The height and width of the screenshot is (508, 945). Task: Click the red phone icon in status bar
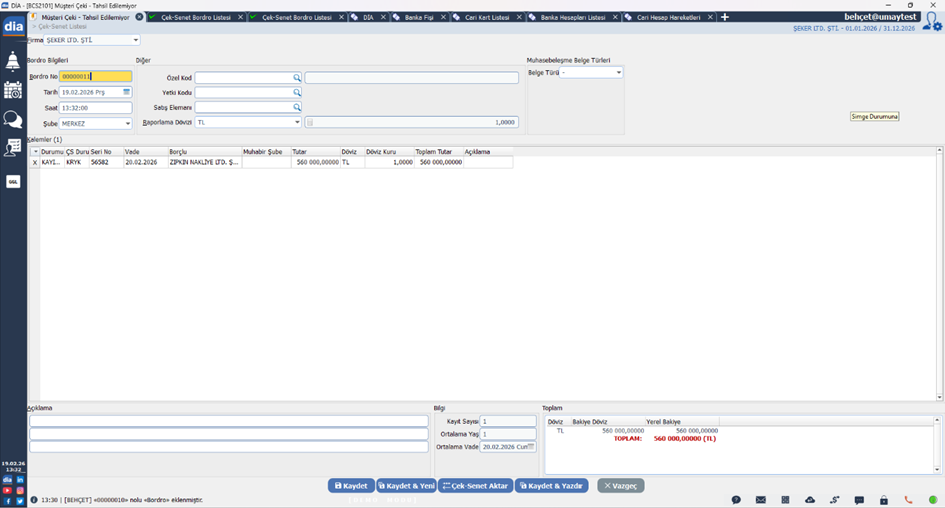click(x=908, y=499)
